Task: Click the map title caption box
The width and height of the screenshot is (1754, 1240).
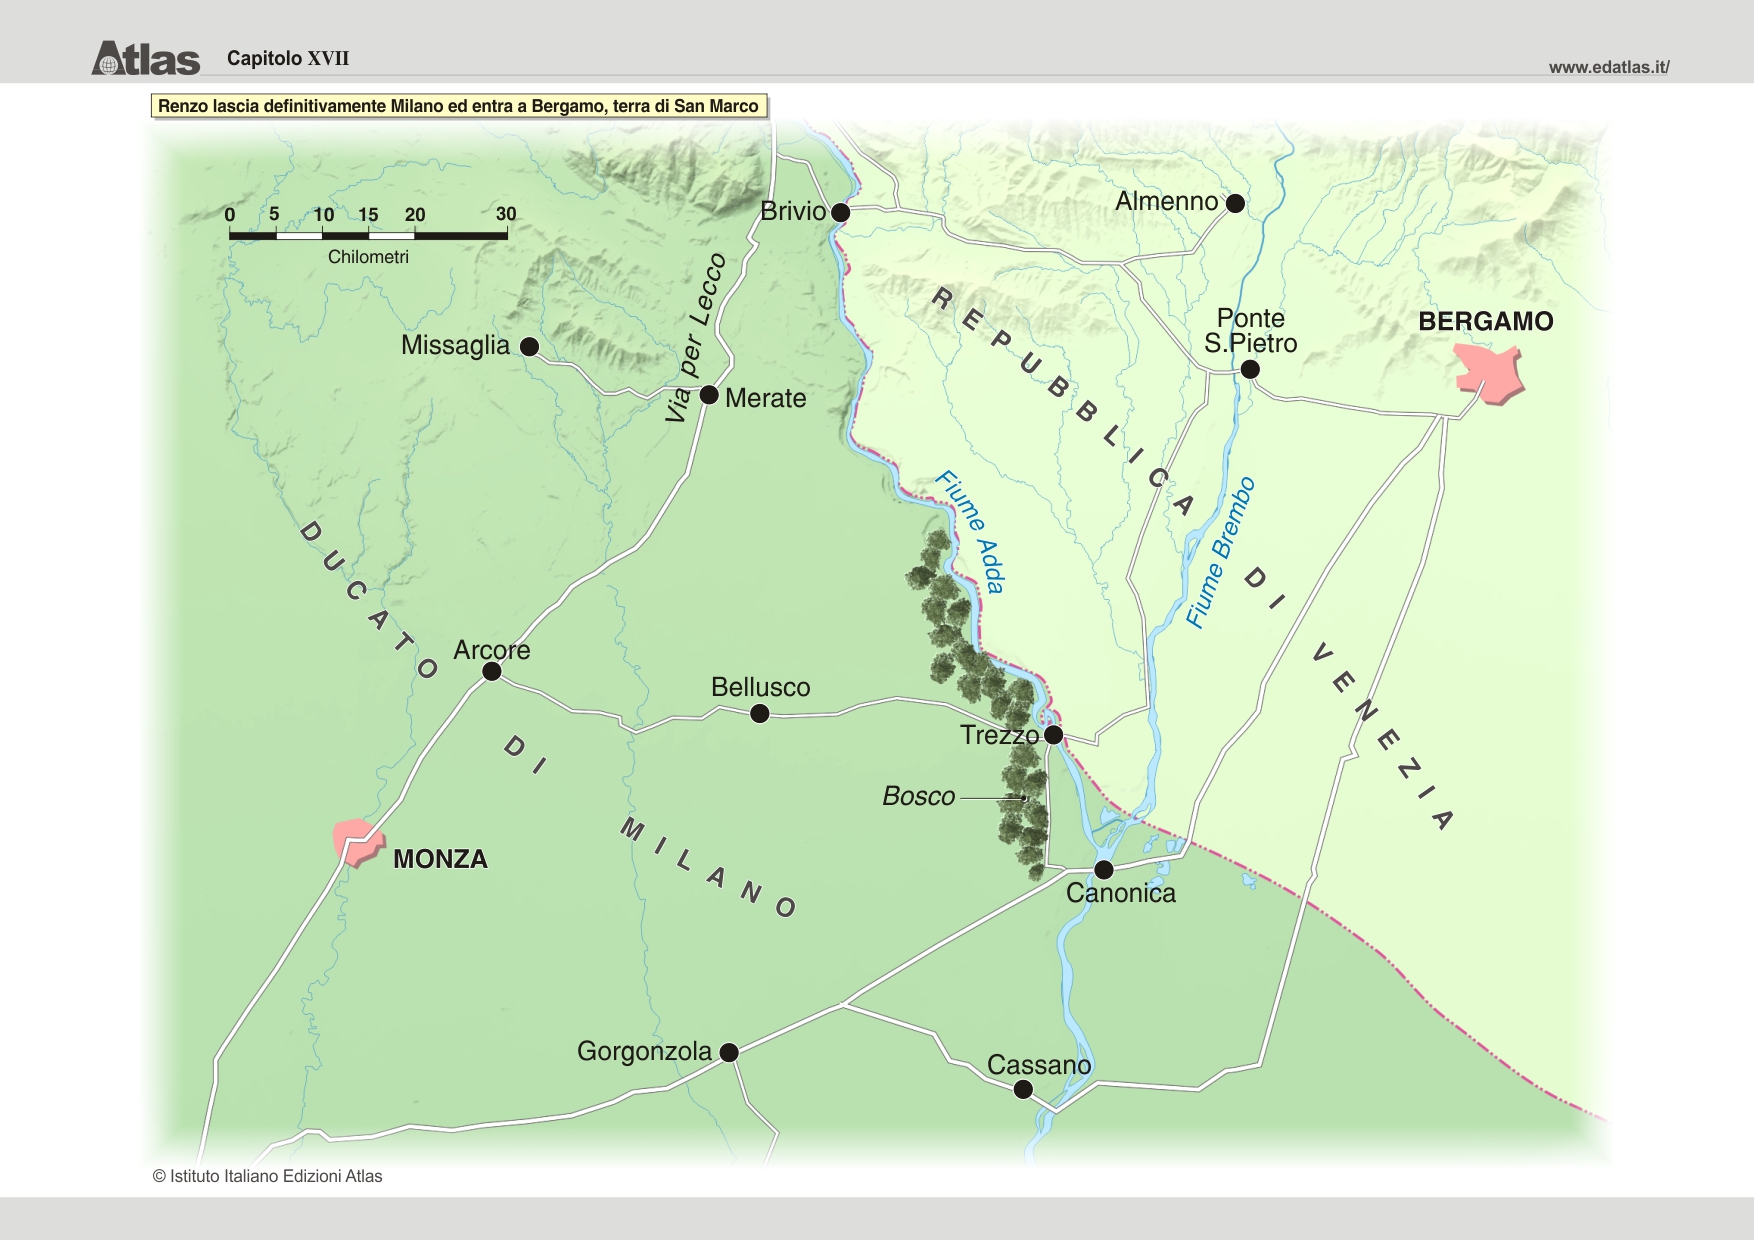Action: 458,106
